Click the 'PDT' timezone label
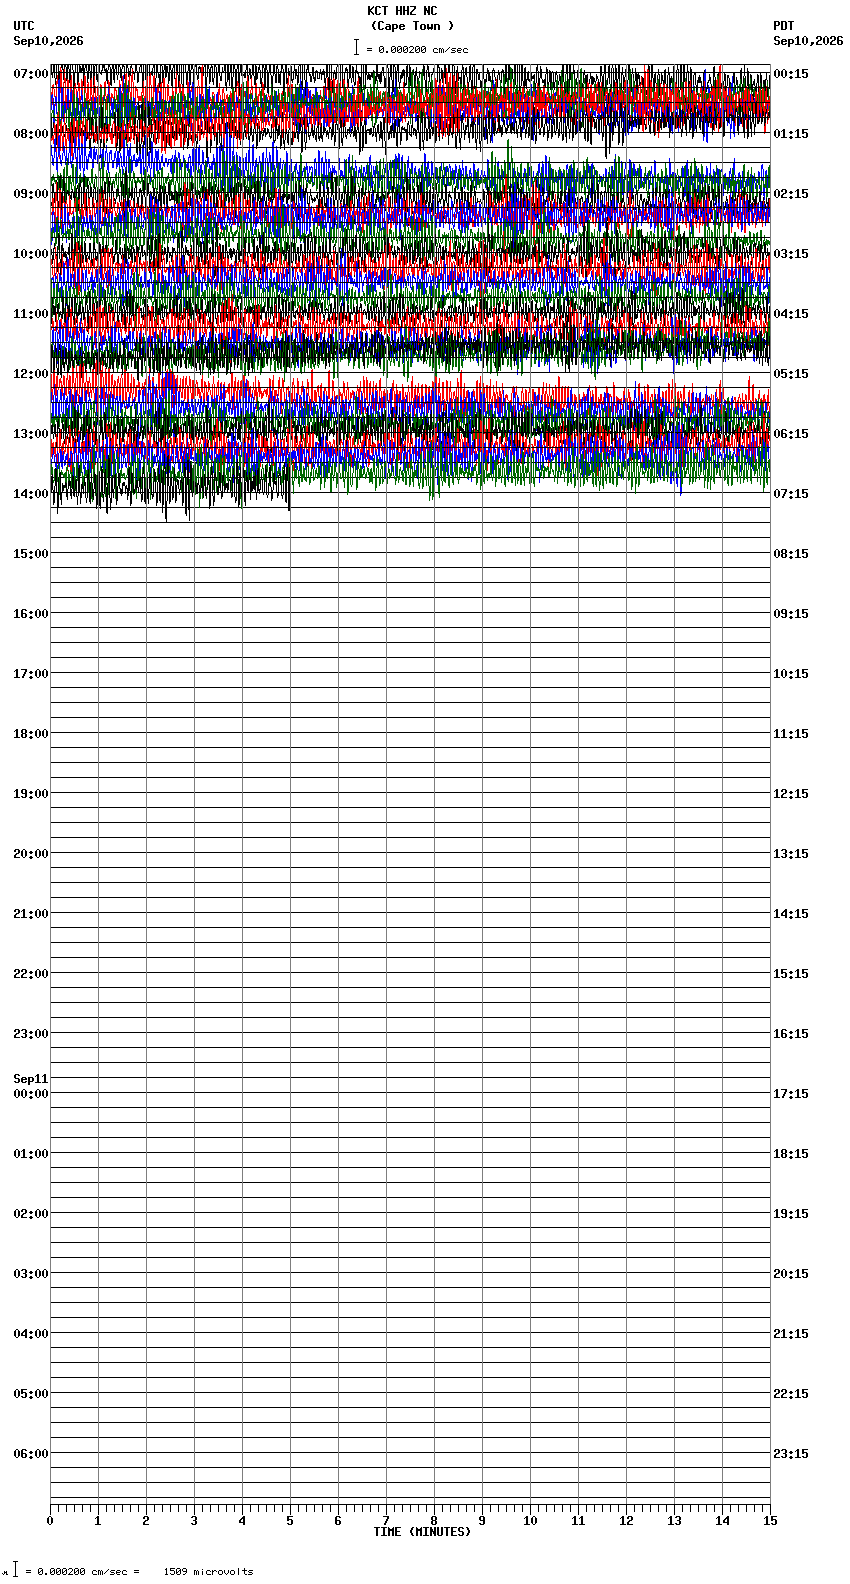Image resolution: width=850 pixels, height=1584 pixels. (x=784, y=27)
